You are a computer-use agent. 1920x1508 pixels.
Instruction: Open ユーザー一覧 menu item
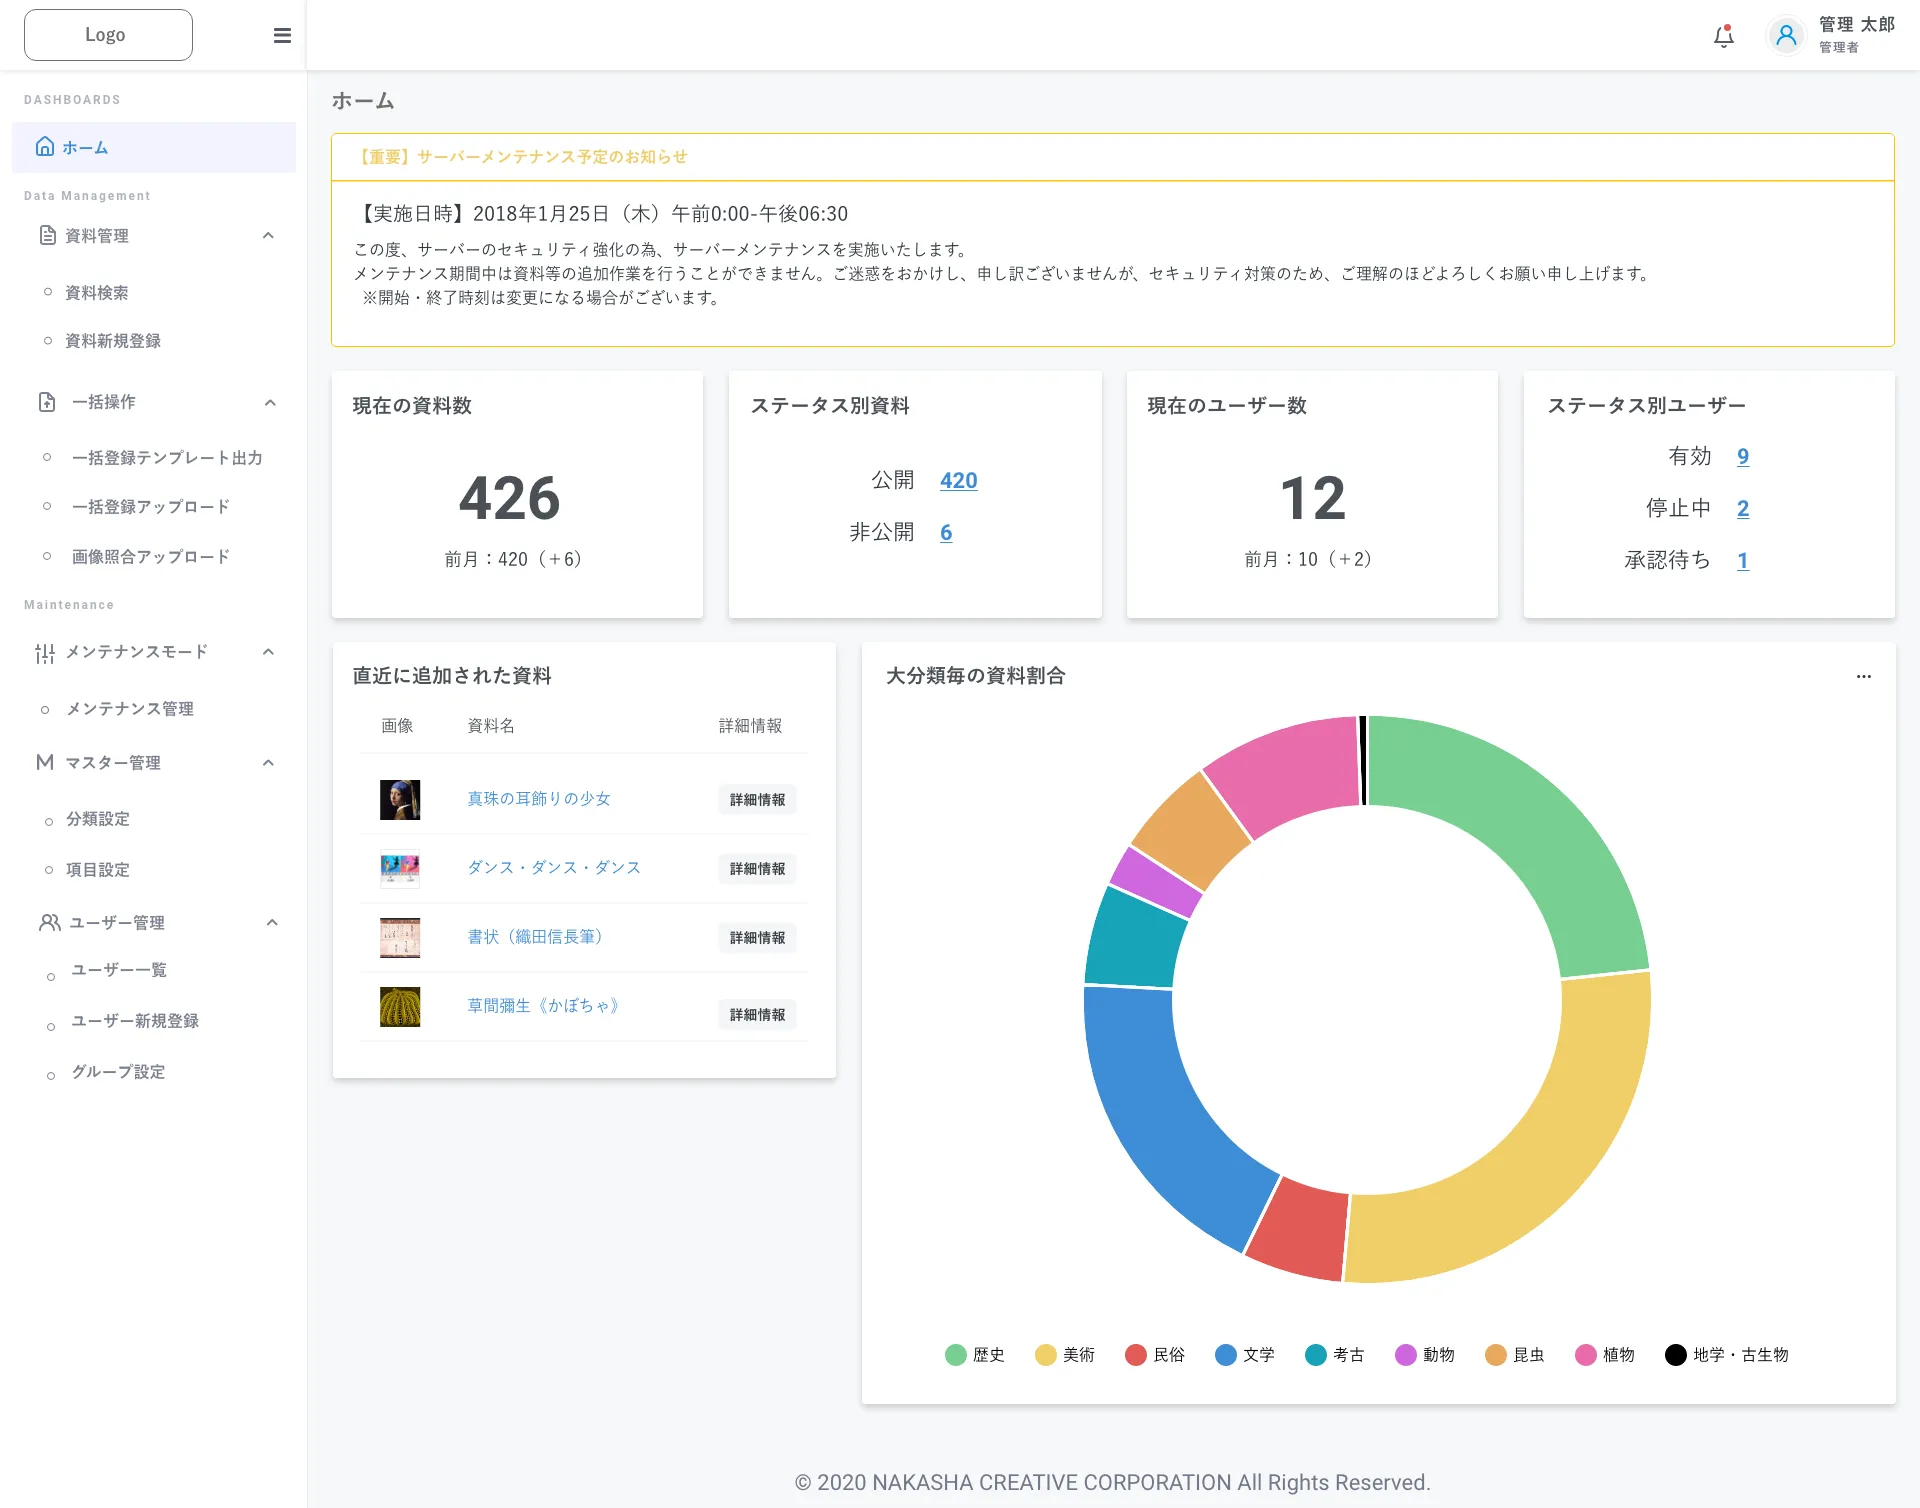tap(119, 970)
